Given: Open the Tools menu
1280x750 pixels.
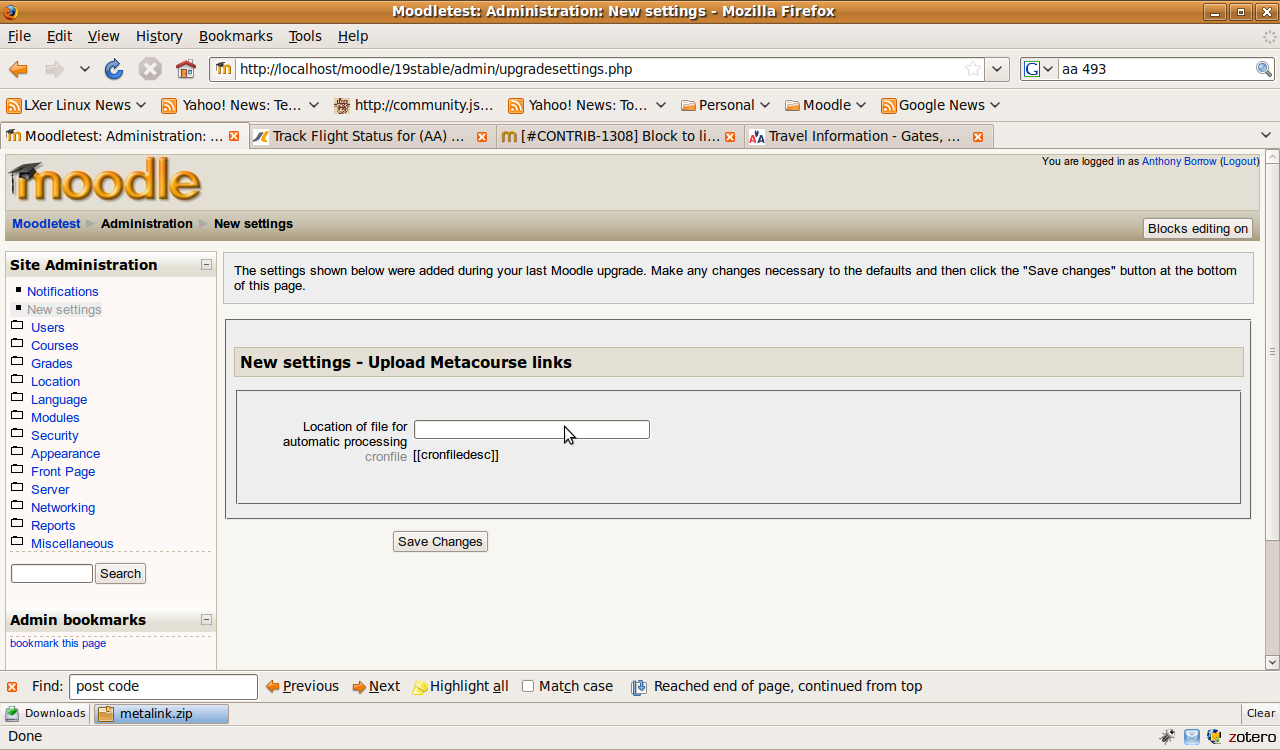Looking at the screenshot, I should pyautogui.click(x=305, y=36).
